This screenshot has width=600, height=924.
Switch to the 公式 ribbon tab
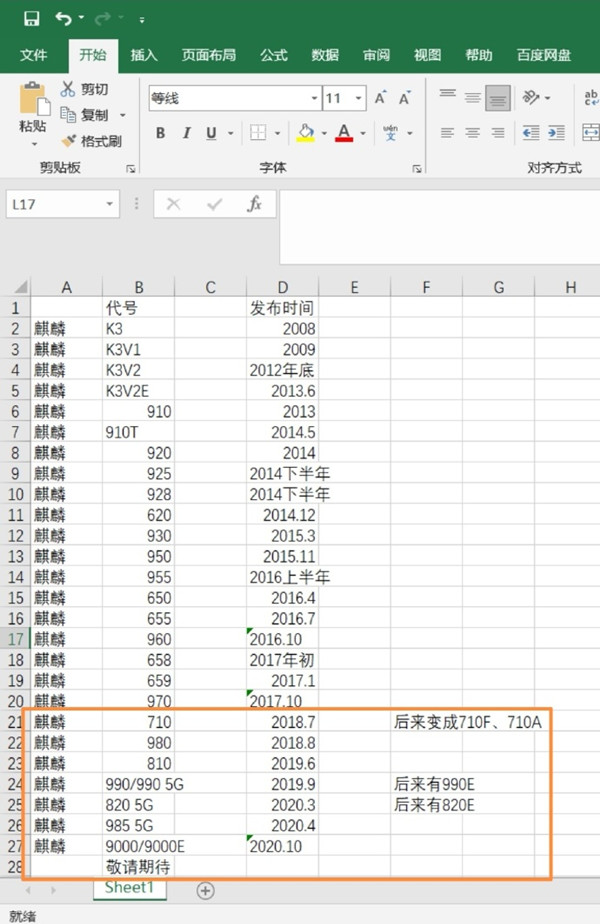pyautogui.click(x=274, y=55)
